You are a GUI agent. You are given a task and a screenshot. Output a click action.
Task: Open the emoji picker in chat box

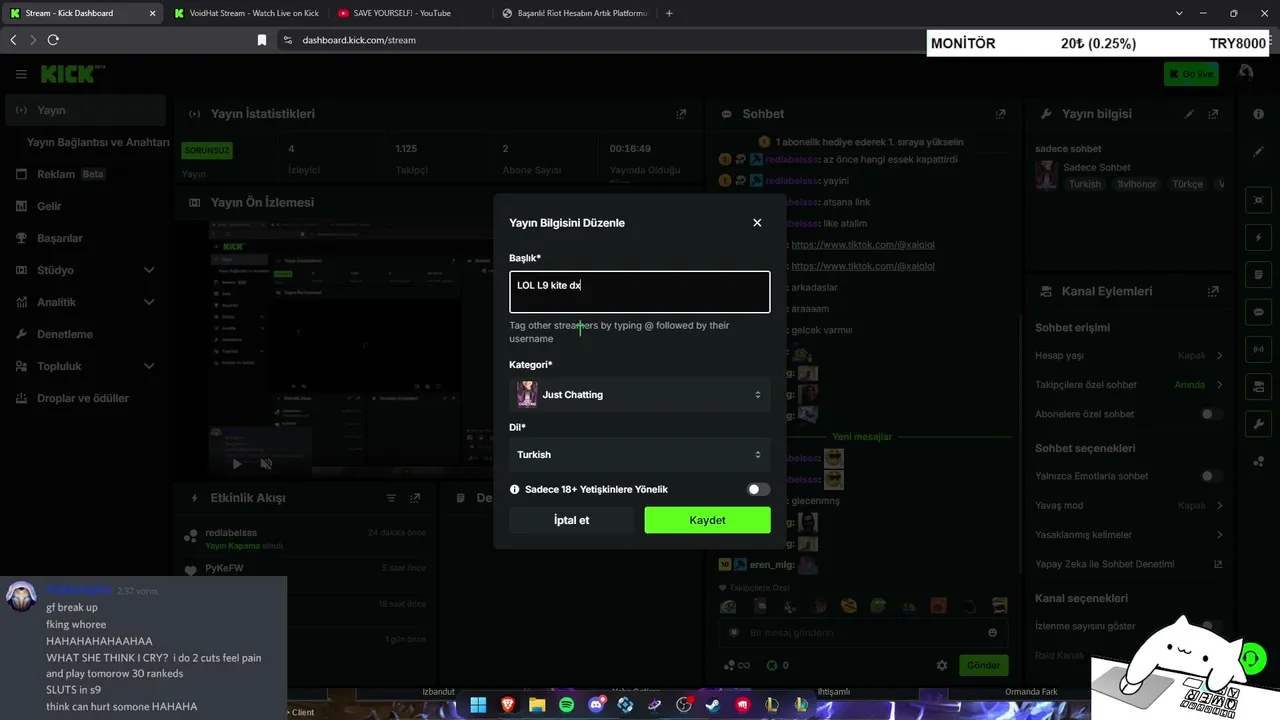point(992,633)
